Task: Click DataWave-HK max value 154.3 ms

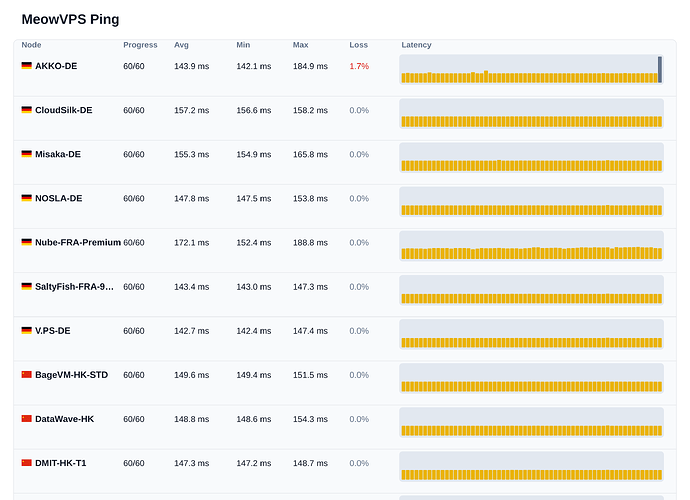Action: click(310, 419)
